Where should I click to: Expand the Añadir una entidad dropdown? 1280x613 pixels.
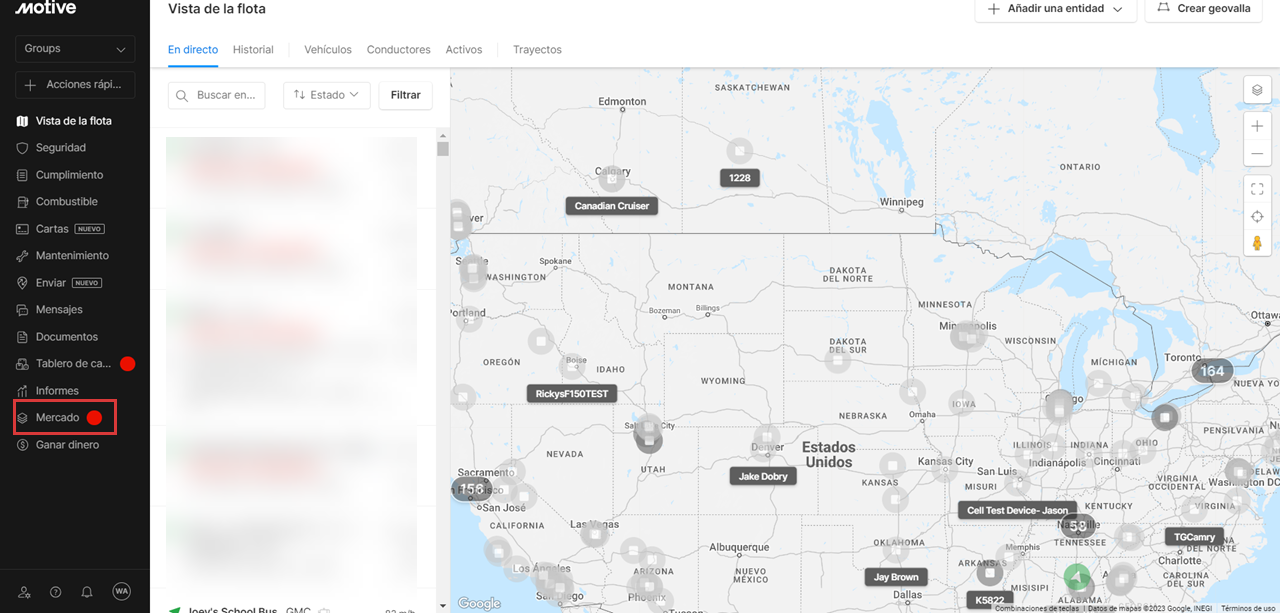click(x=1056, y=9)
